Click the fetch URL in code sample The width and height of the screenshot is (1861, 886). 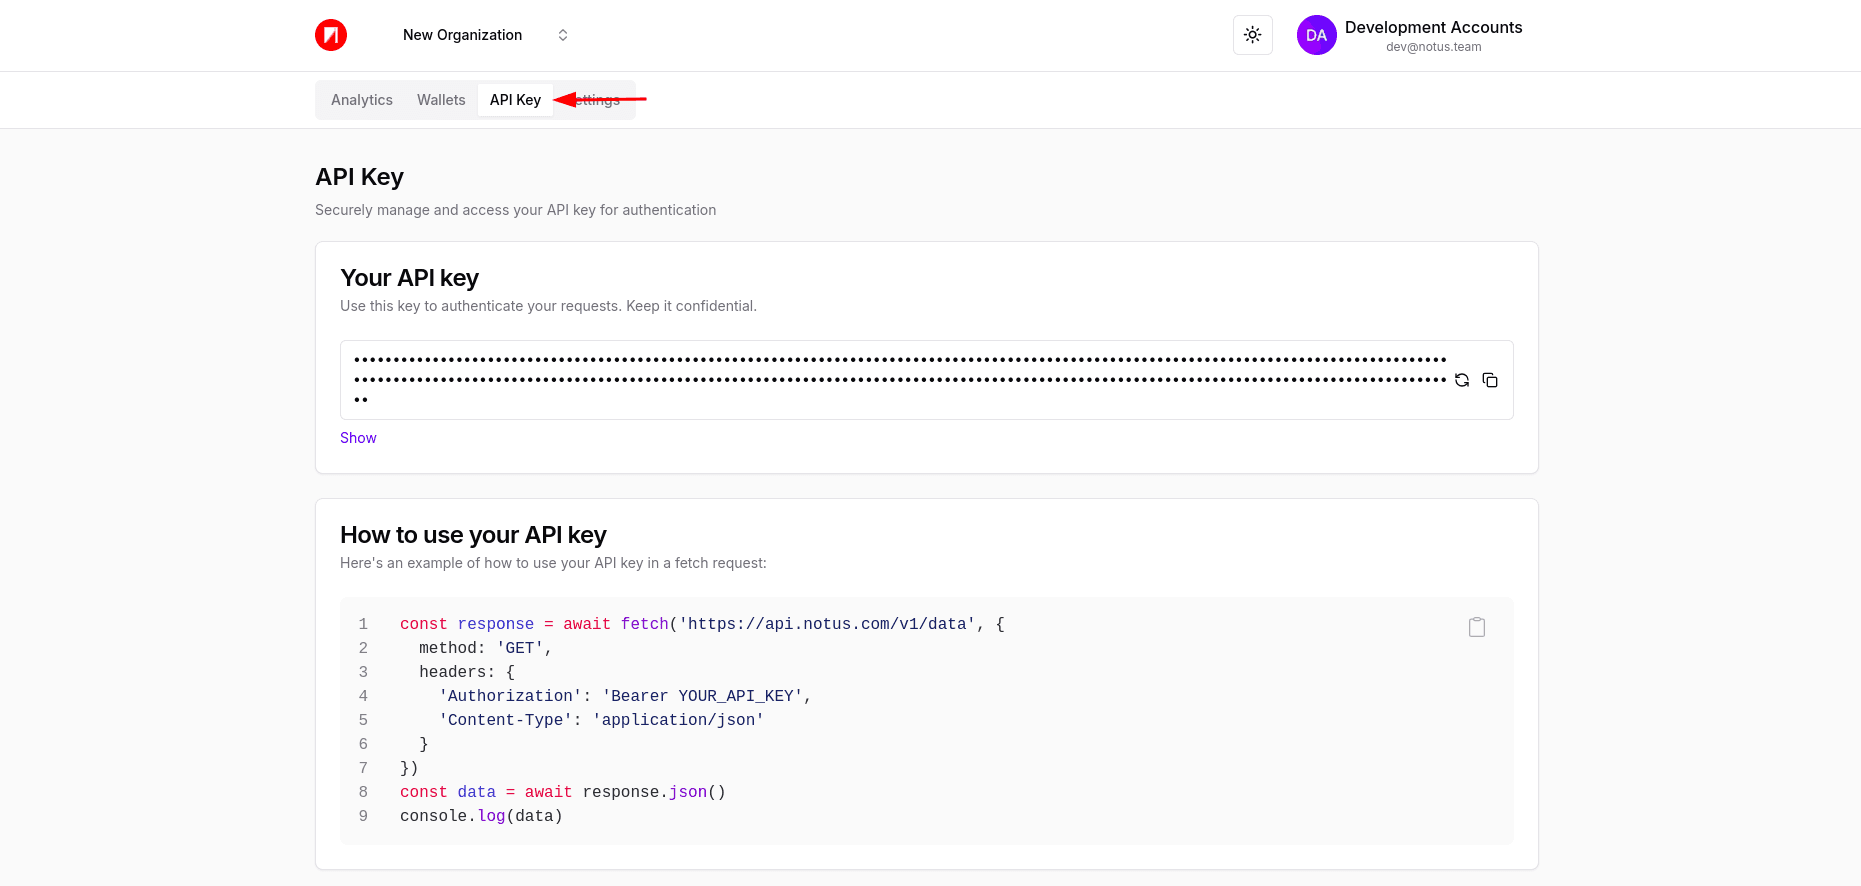[x=827, y=624]
